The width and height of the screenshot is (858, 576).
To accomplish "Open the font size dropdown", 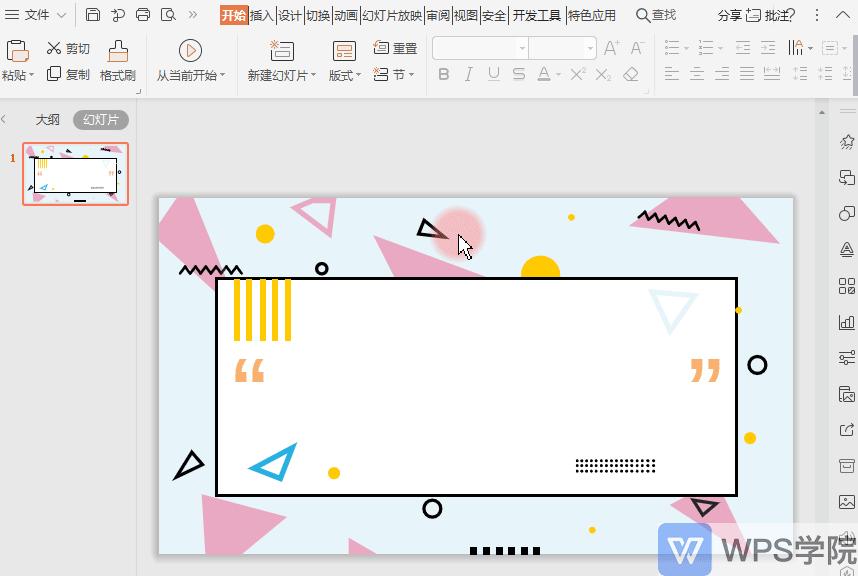I will pyautogui.click(x=590, y=47).
